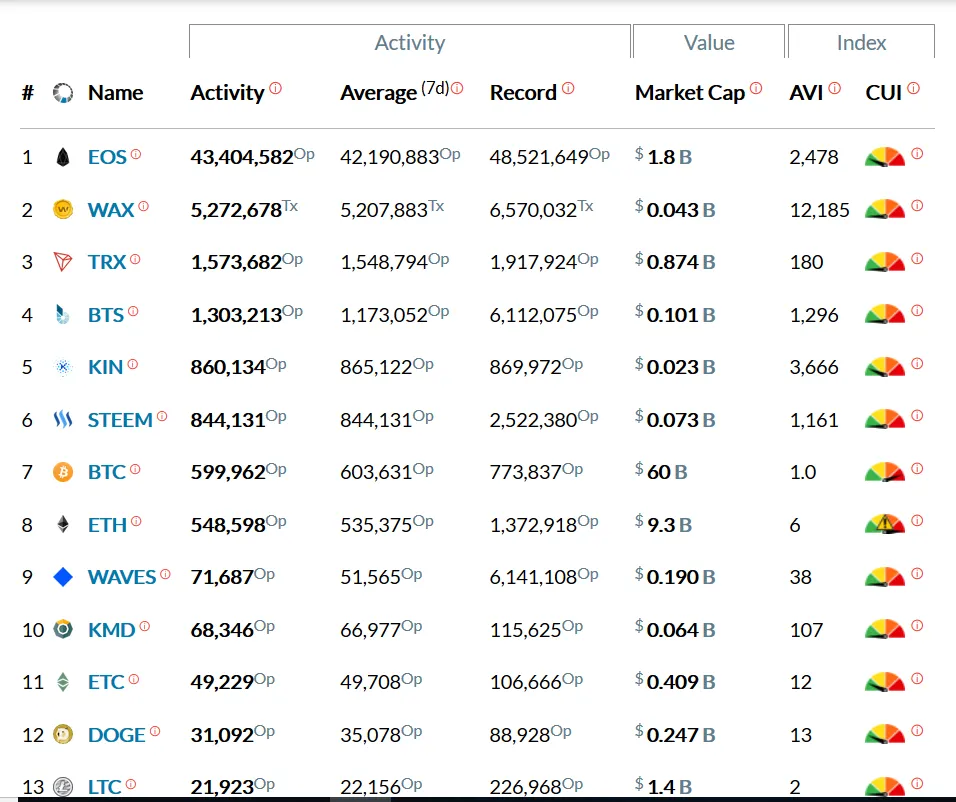
Task: Open the DOGE coin link
Action: [116, 734]
